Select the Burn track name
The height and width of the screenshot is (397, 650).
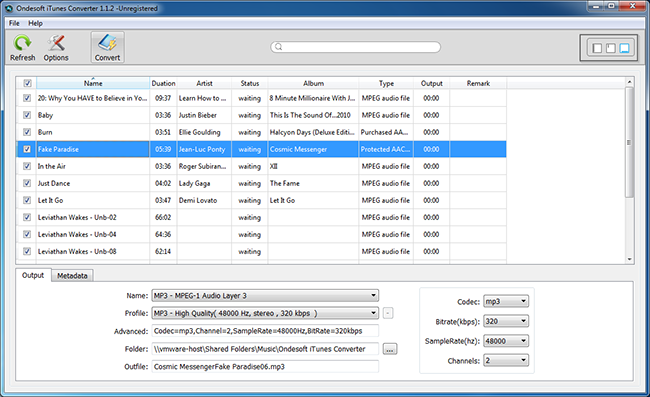(x=45, y=132)
